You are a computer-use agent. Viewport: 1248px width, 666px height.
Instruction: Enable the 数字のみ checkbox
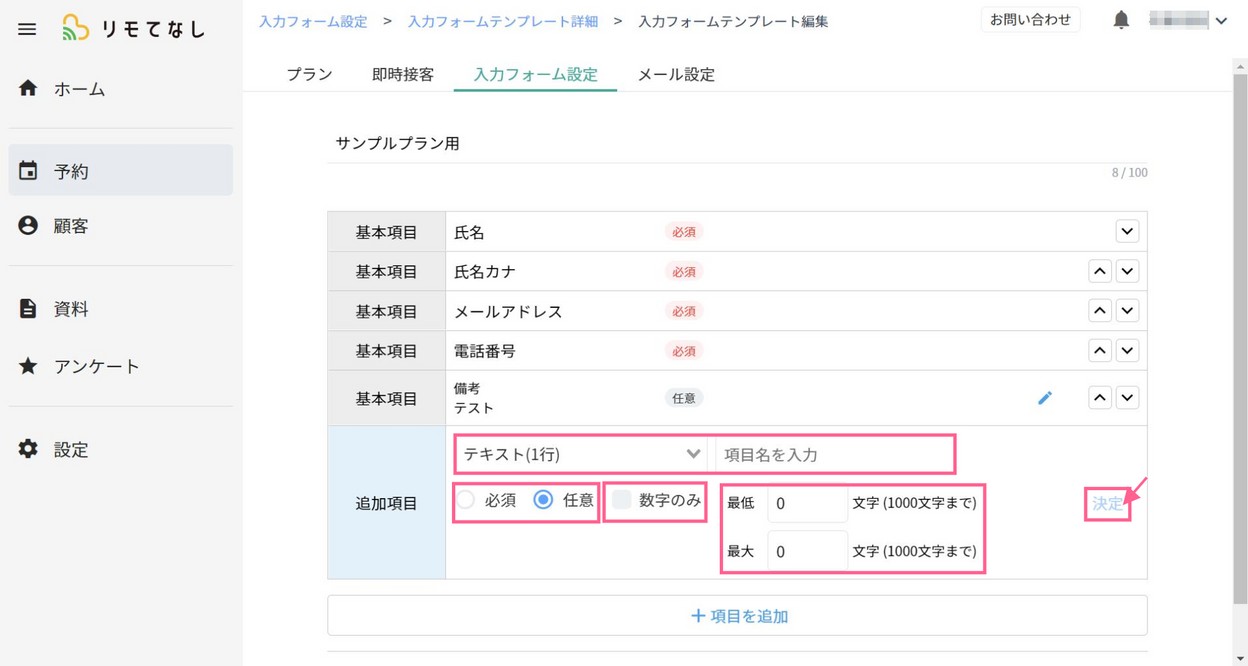click(x=622, y=500)
